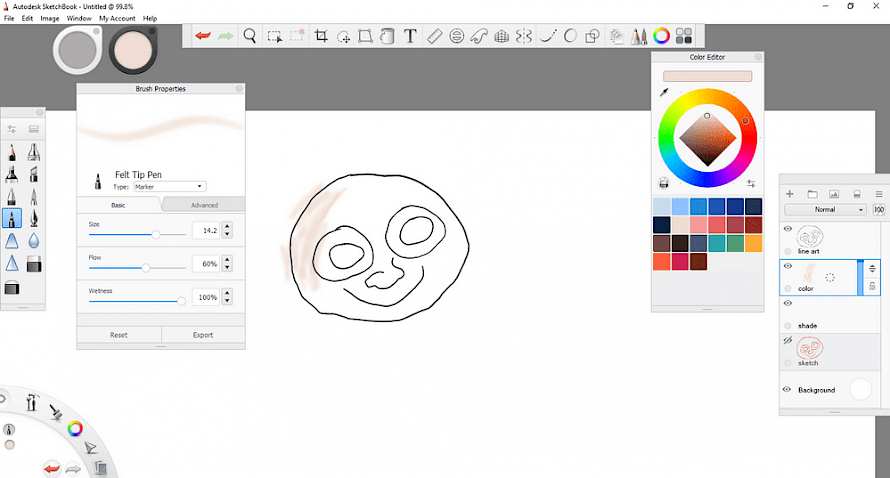This screenshot has height=478, width=890.
Task: Open the Ruler guide tool
Action: coord(434,36)
